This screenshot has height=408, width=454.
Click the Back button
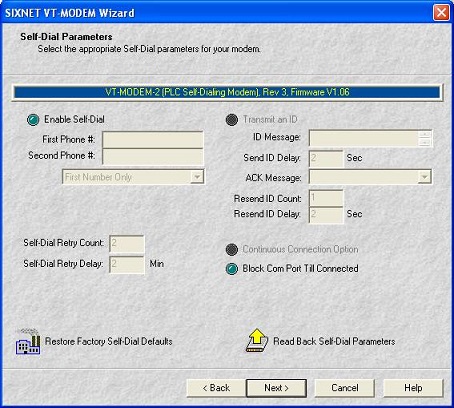[216, 388]
